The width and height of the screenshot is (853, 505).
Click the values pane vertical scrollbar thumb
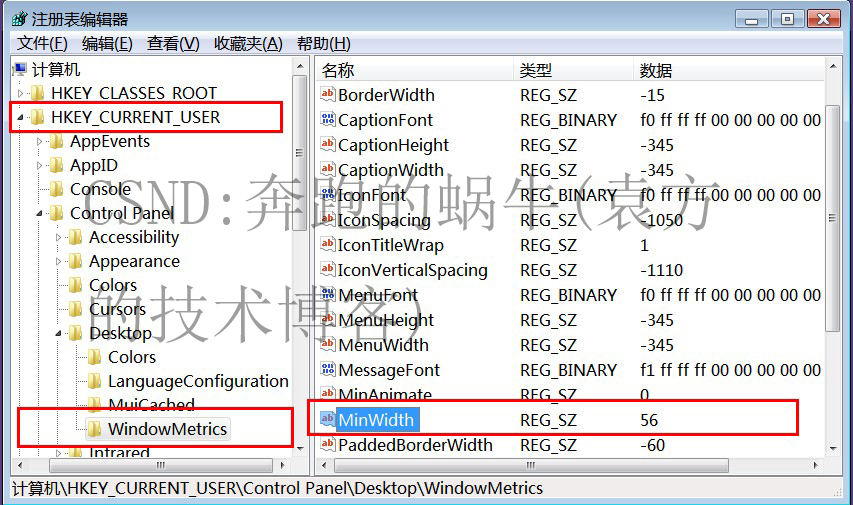pyautogui.click(x=833, y=218)
